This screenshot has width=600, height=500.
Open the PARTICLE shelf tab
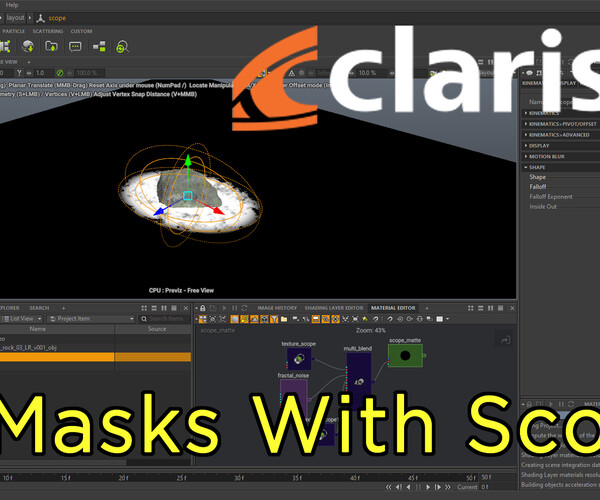(x=13, y=31)
